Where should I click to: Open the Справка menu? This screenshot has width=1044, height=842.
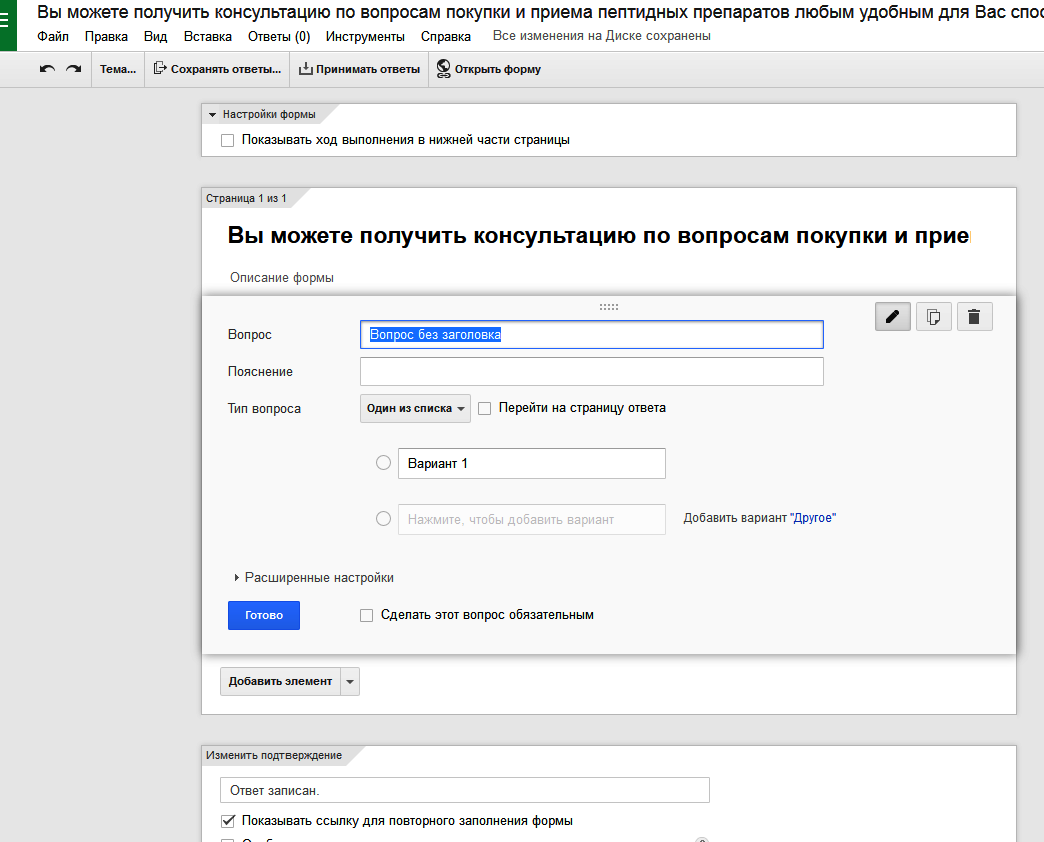tap(446, 37)
